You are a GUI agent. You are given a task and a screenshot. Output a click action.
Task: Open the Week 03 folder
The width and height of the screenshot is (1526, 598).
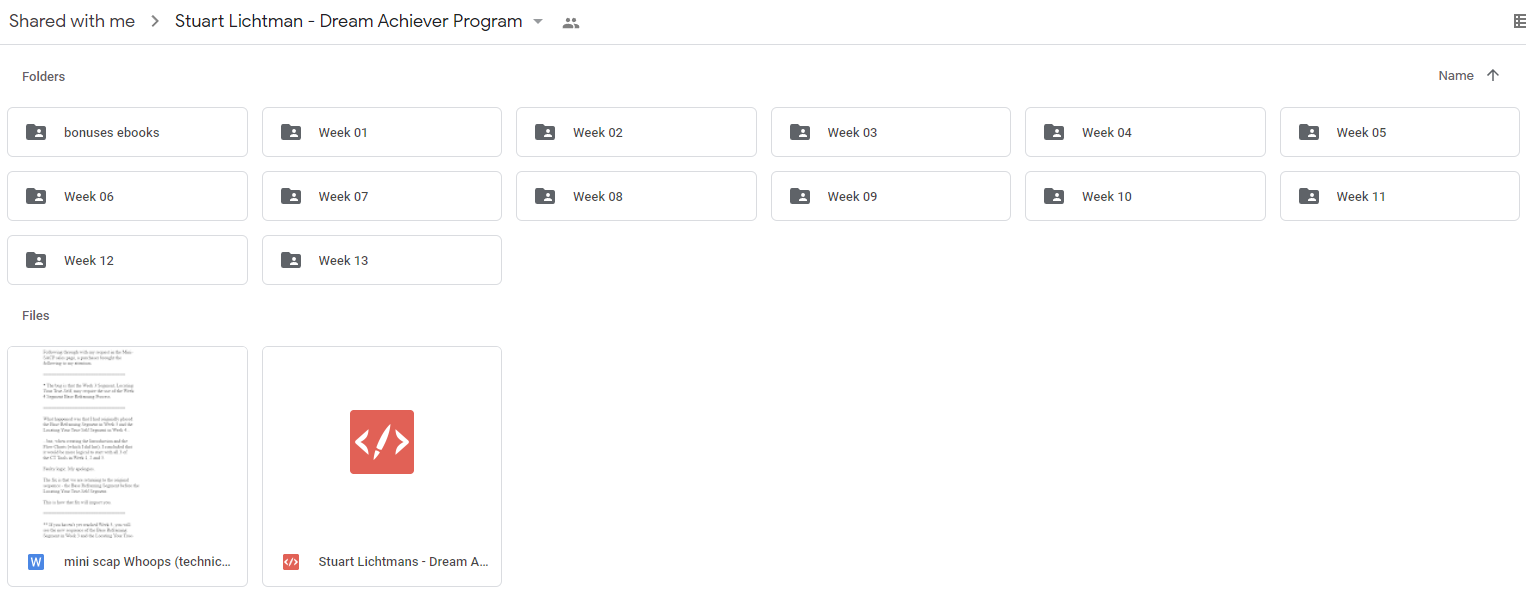[x=891, y=132]
